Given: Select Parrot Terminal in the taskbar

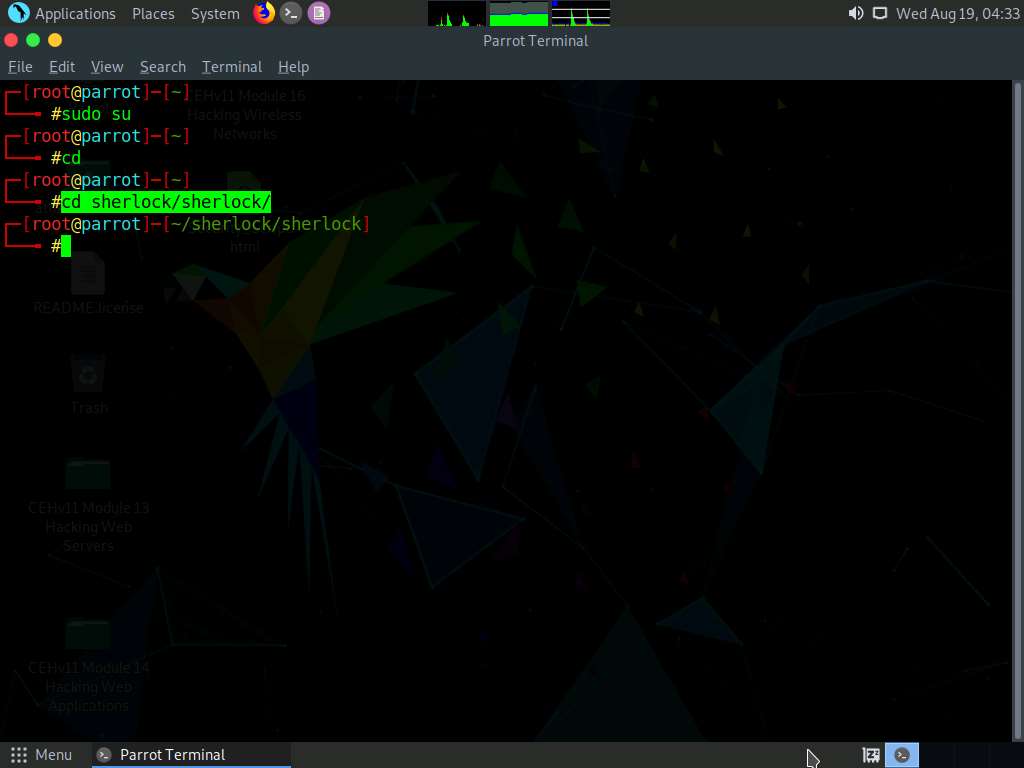Looking at the screenshot, I should [x=191, y=755].
